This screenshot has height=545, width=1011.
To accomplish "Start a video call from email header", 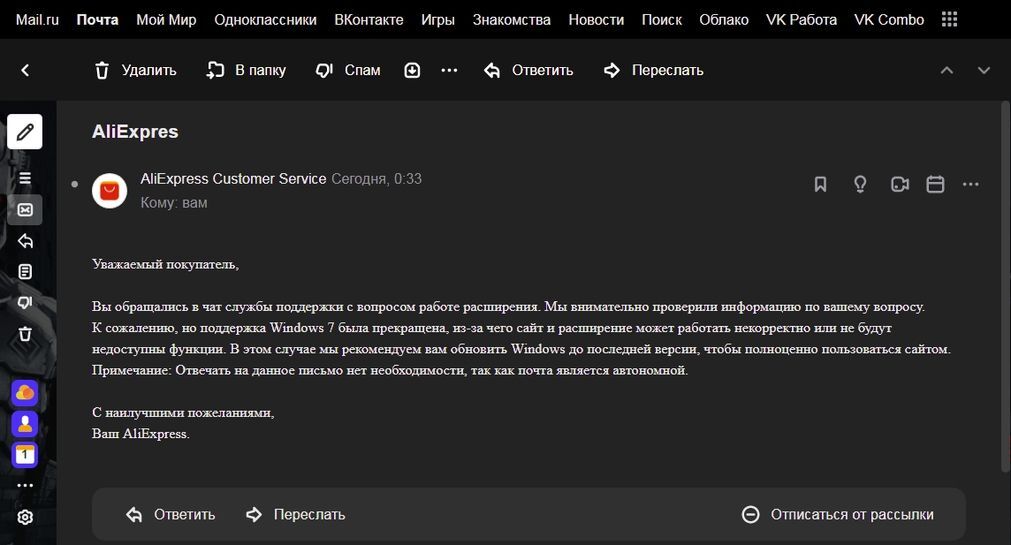I will [x=899, y=185].
